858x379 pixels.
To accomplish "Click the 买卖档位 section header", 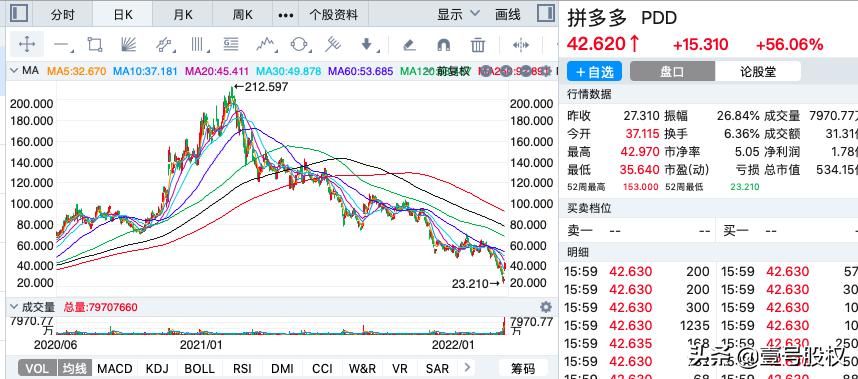I will [589, 208].
